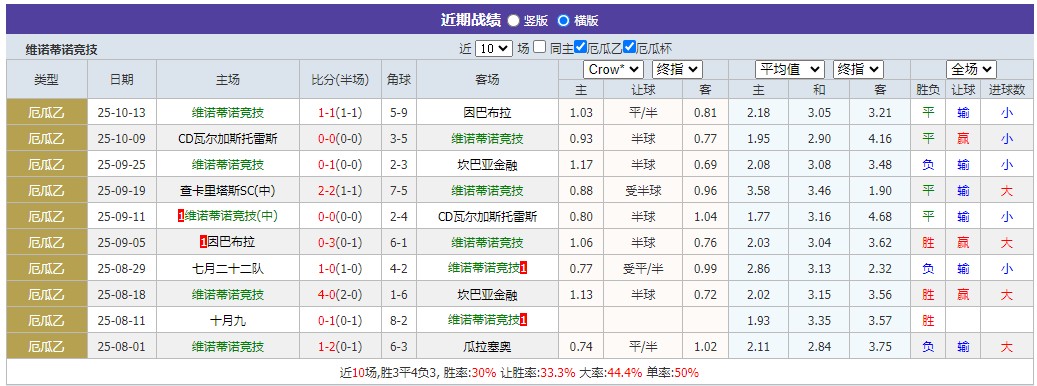
Task: Select the 横版 radio button
Action: click(563, 20)
